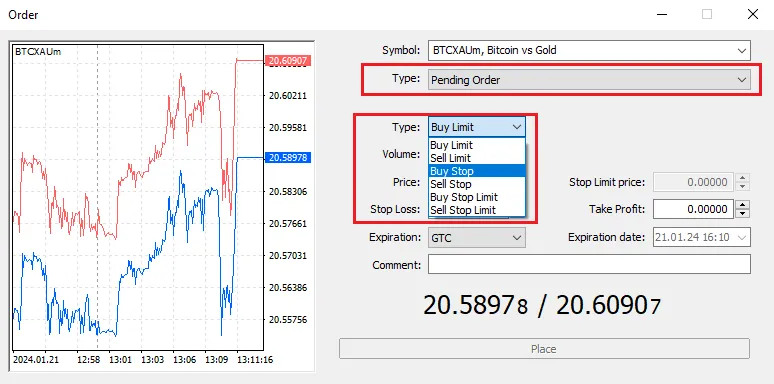Viewport: 774px width, 384px height.
Task: Focus the Comment text field
Action: click(x=589, y=265)
